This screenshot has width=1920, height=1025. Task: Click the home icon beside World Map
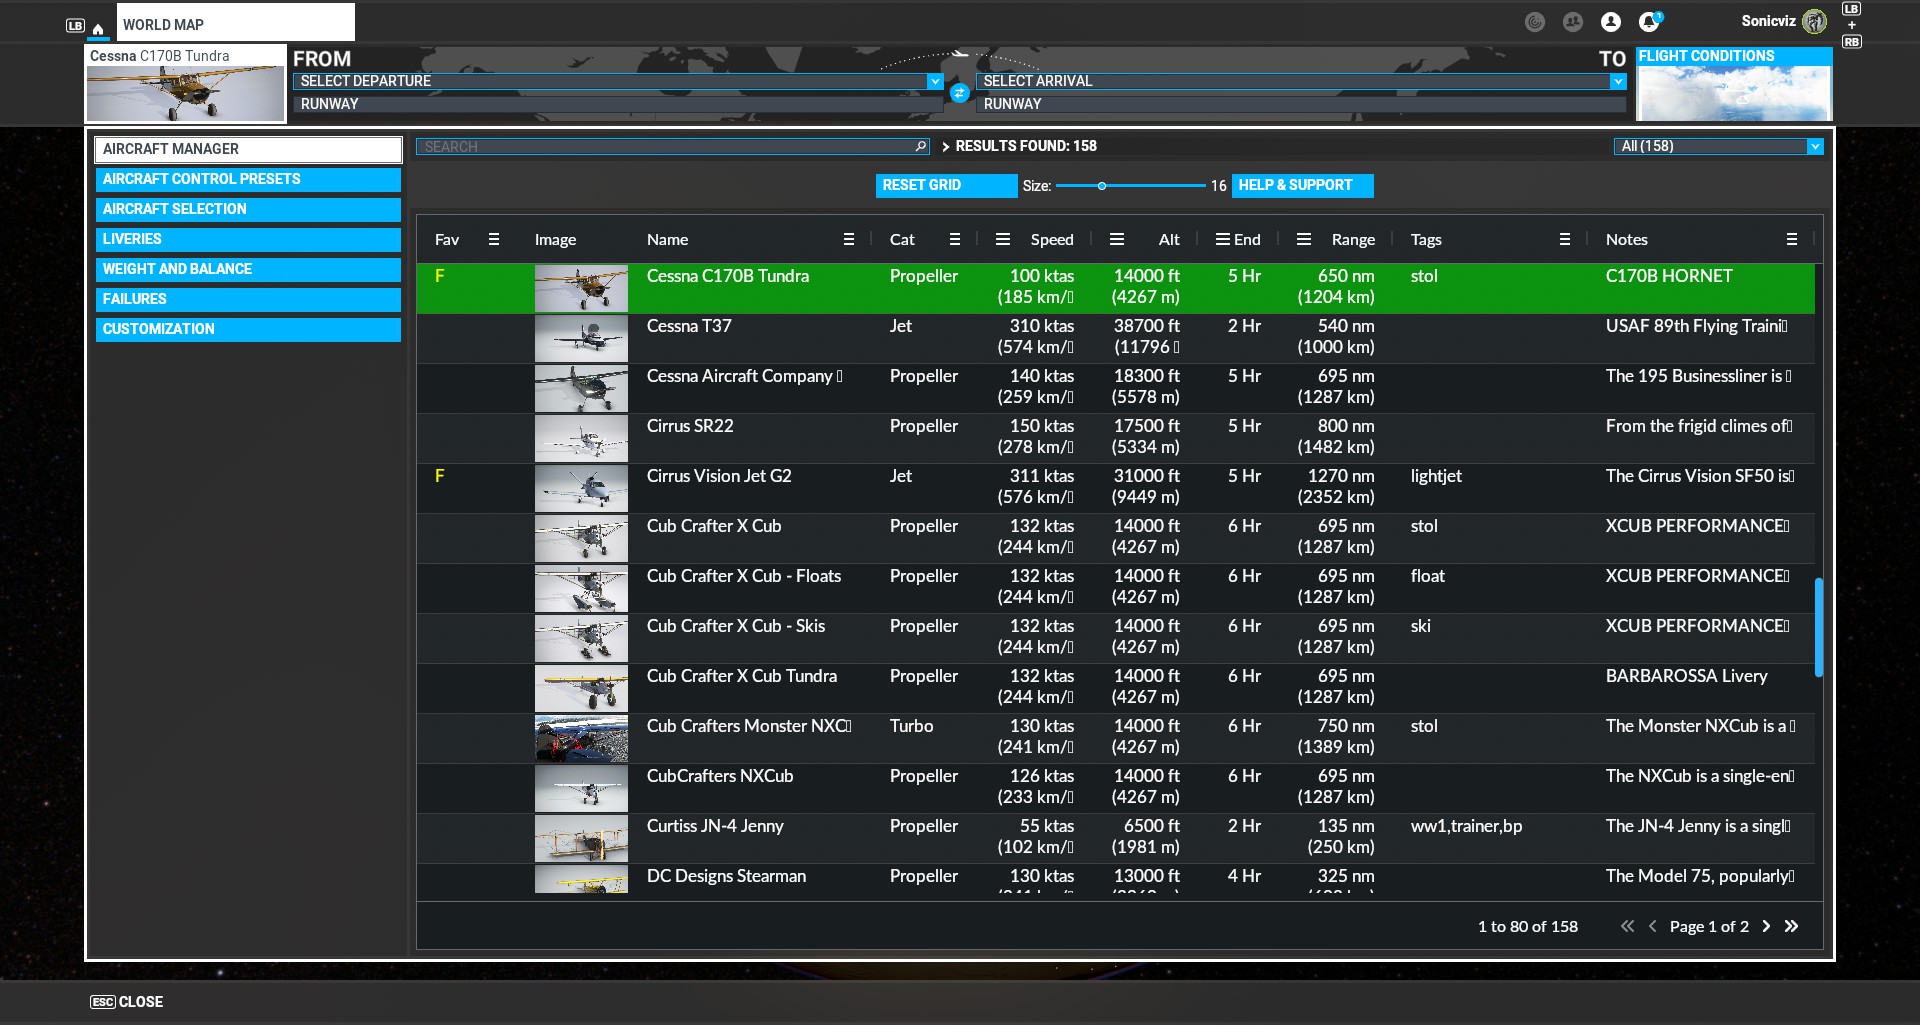click(98, 28)
